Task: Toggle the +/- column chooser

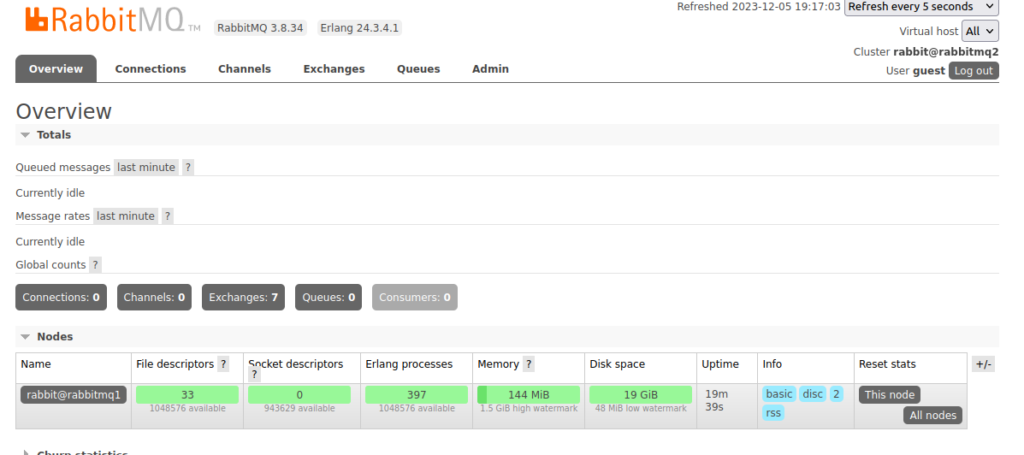Action: 982,364
